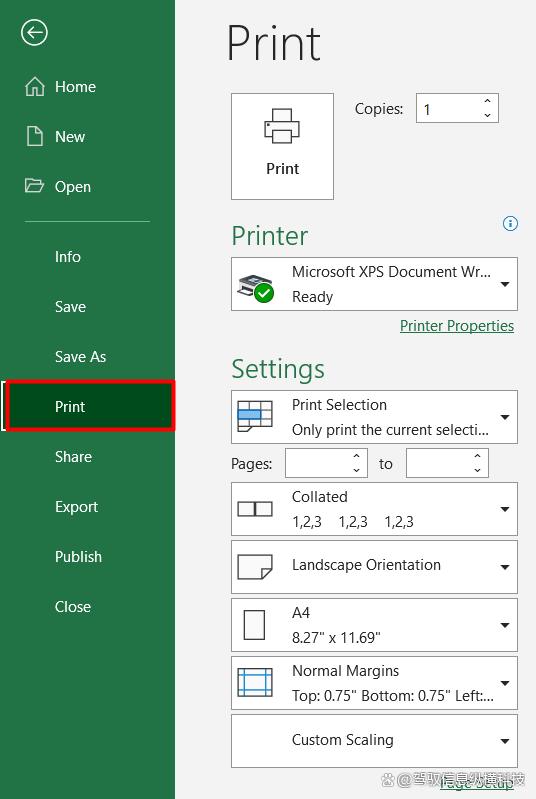Image resolution: width=536 pixels, height=799 pixels.
Task: Click the Pages 'to' input field
Action: point(447,463)
